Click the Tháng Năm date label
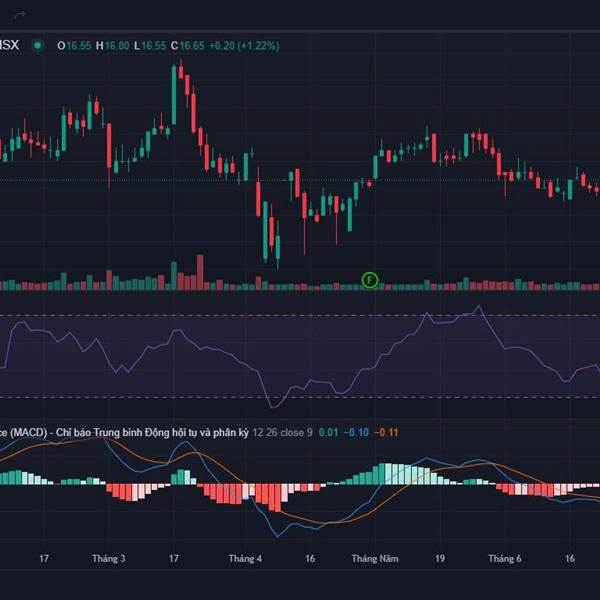Image resolution: width=600 pixels, height=600 pixels. [x=375, y=558]
